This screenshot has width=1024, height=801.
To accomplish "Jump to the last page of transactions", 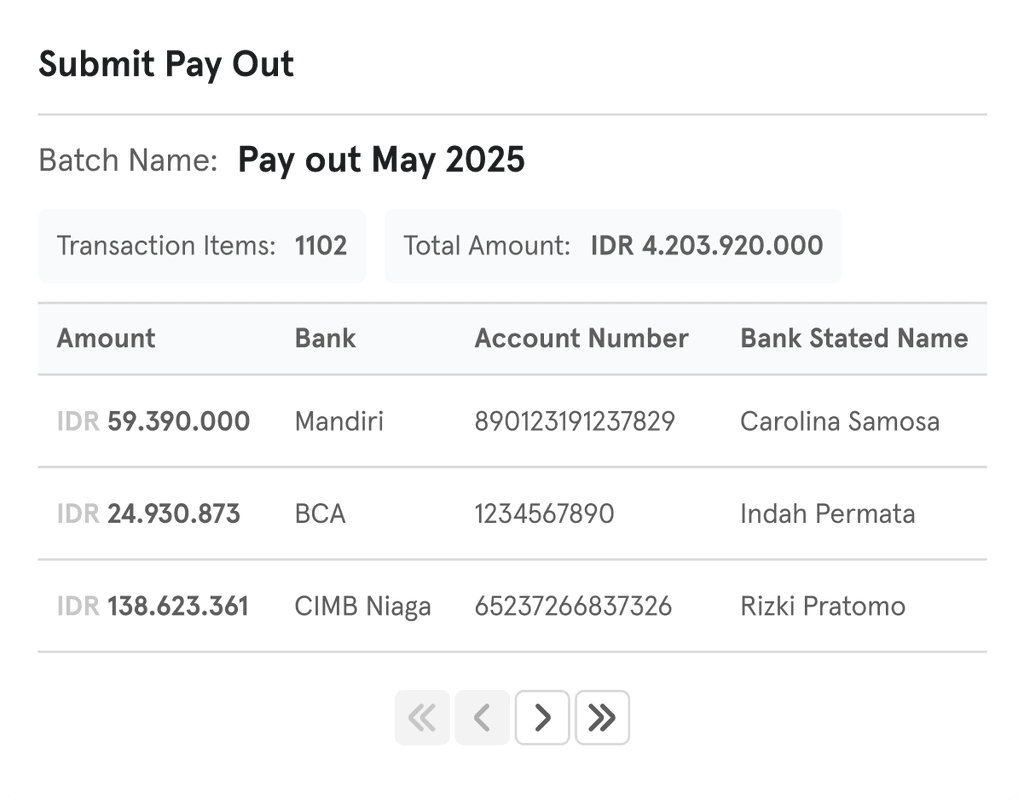I will tap(602, 717).
